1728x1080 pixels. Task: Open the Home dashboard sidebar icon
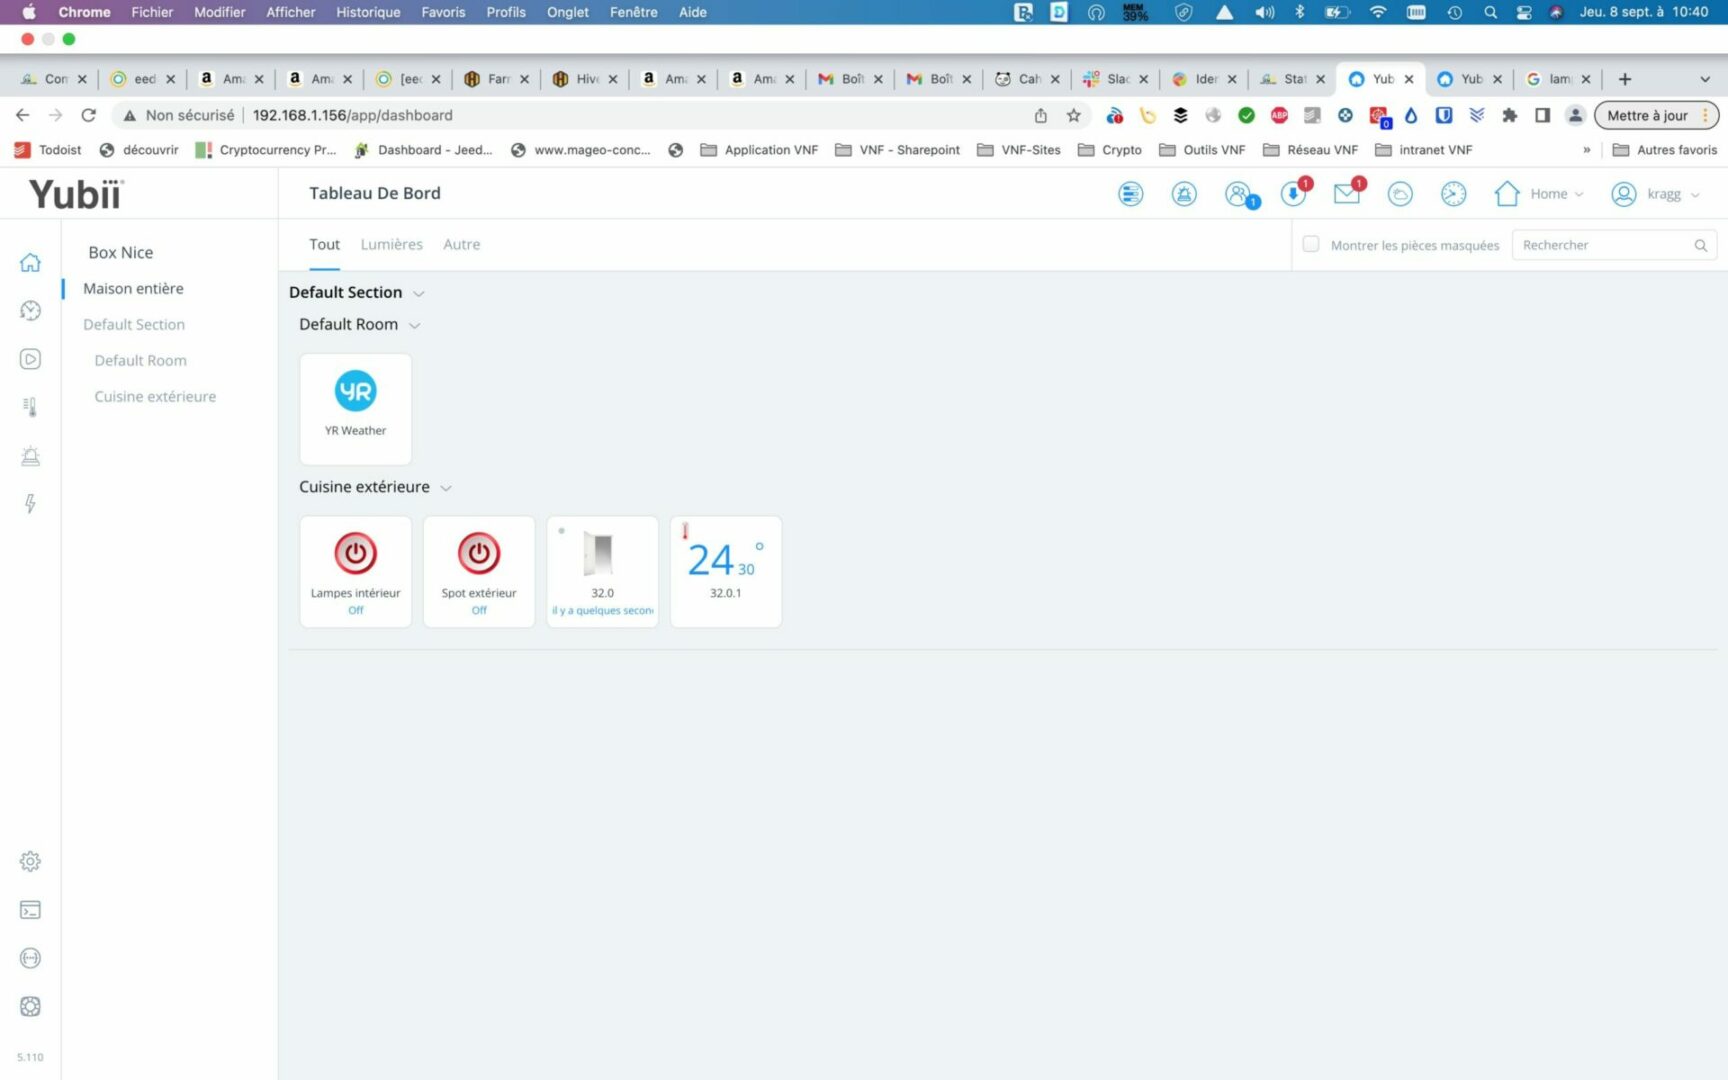click(30, 262)
